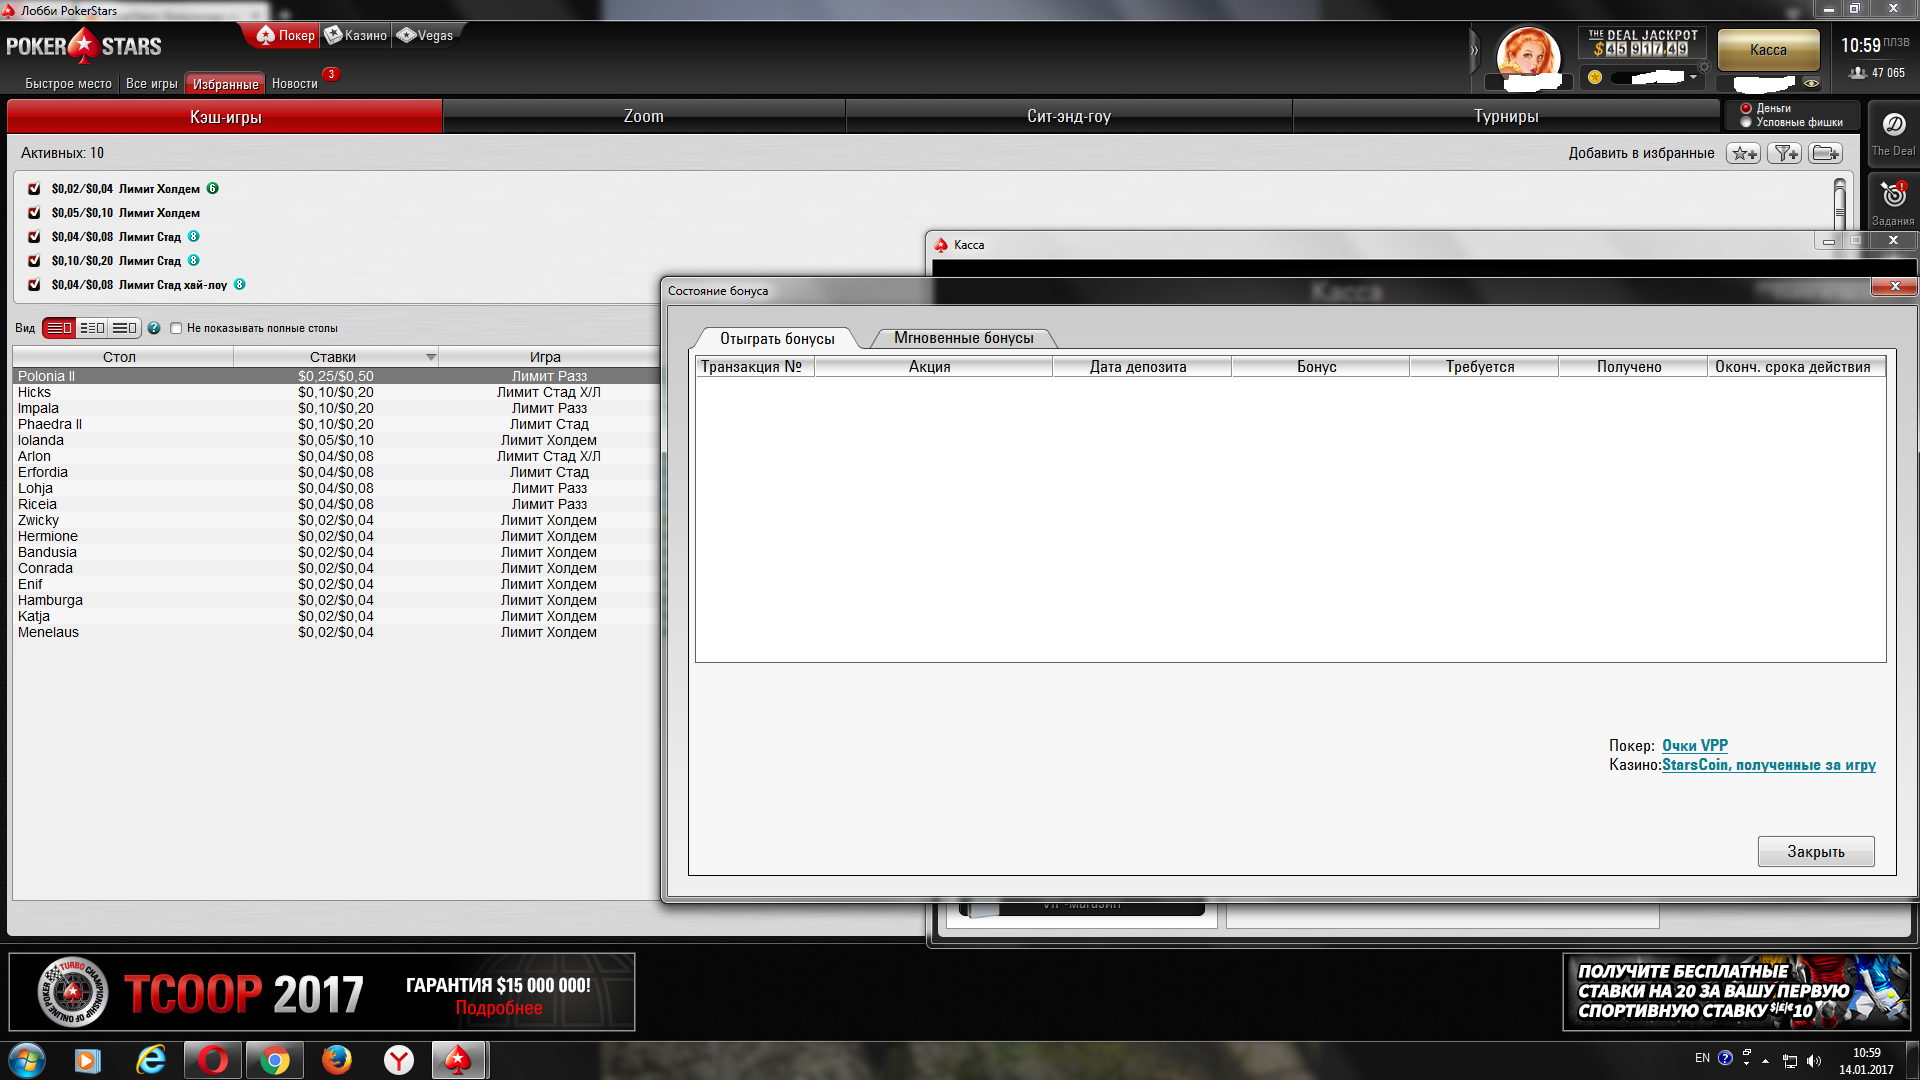Uncheck $0,05/$0,10 Лимит Холдем filter
The height and width of the screenshot is (1080, 1920).
tap(34, 213)
